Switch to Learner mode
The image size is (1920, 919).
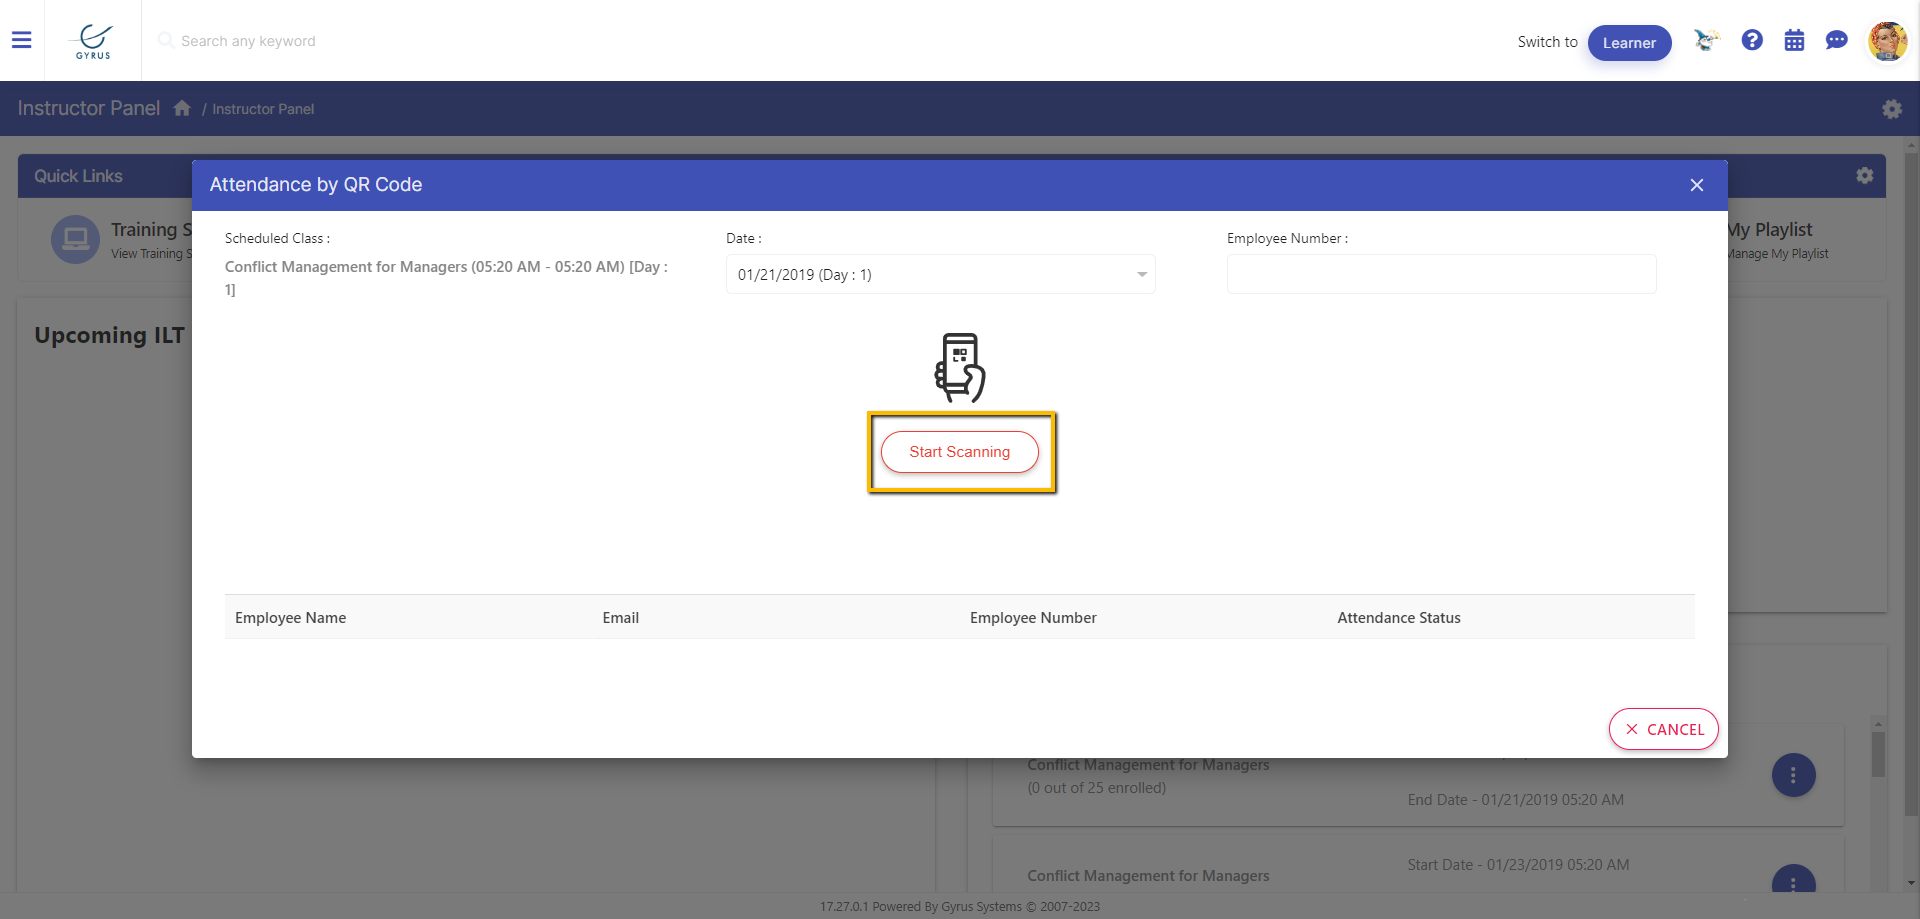[1629, 43]
